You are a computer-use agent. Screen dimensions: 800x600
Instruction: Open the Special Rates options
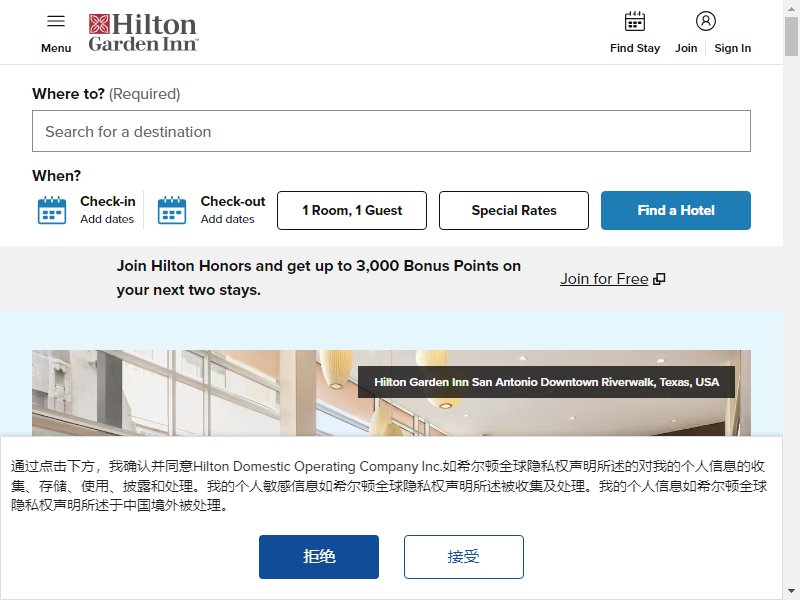click(514, 210)
